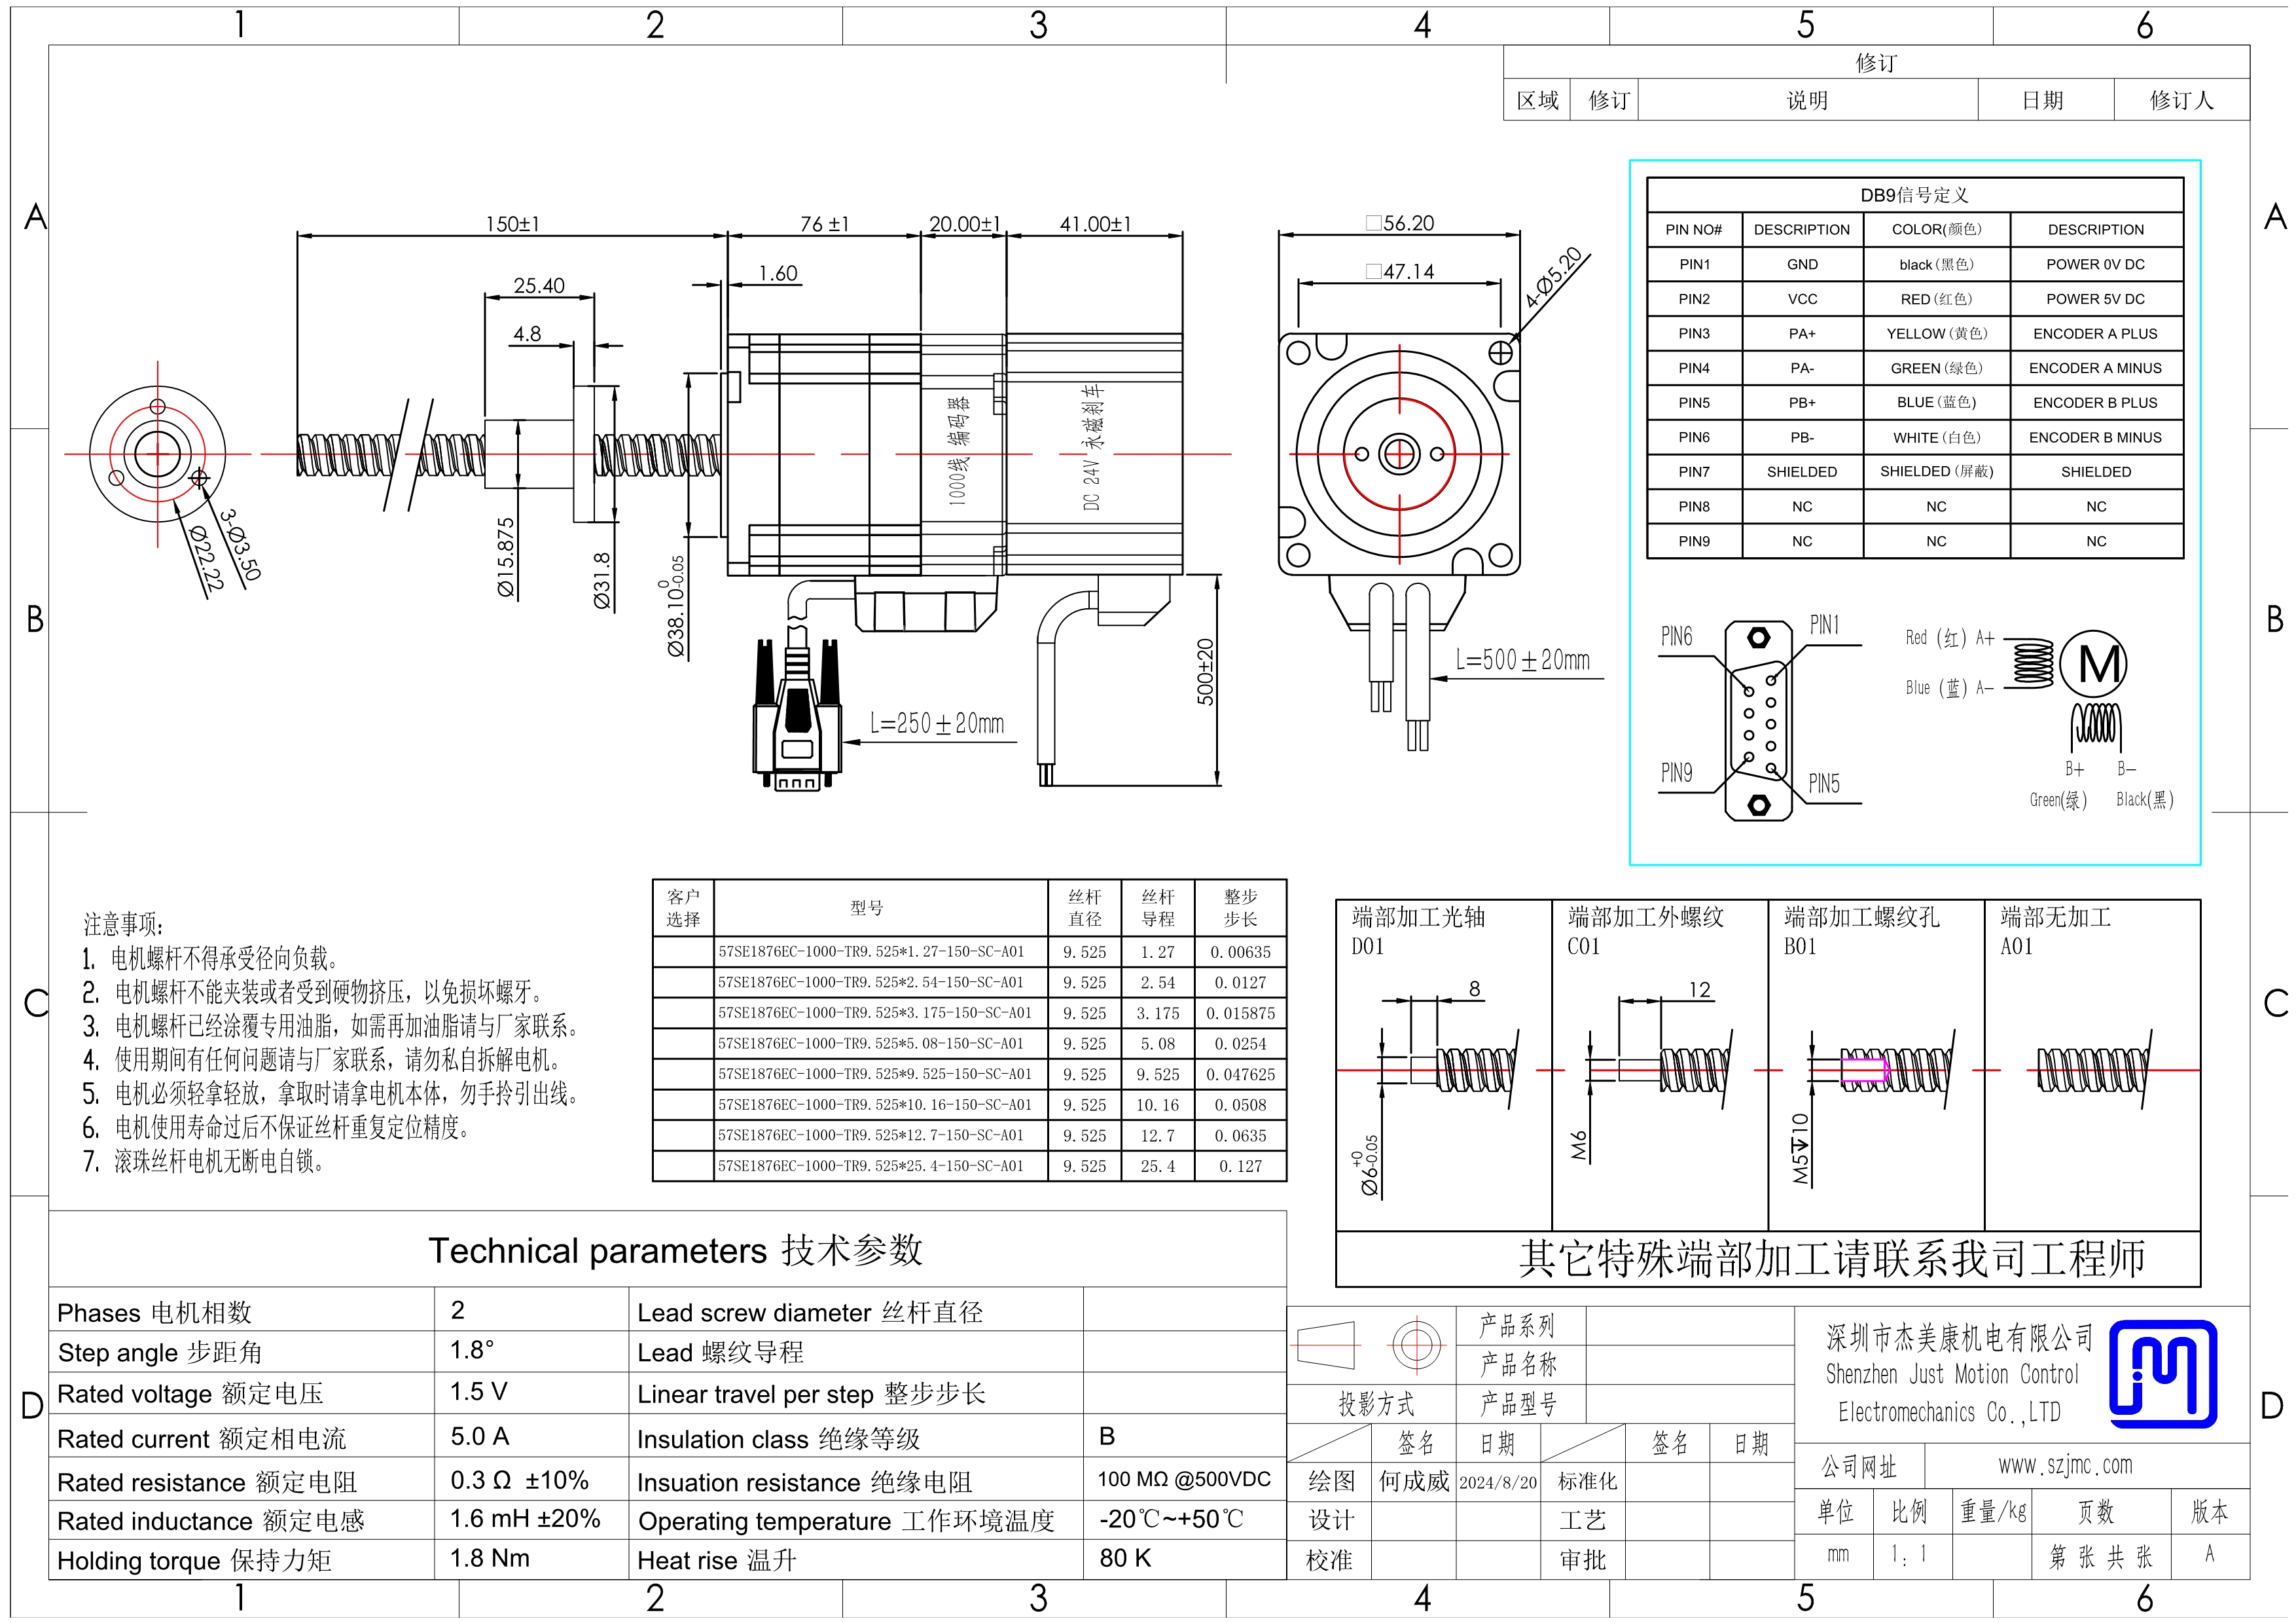
Task: Click the A01 unmachined end drawing
Action: (2093, 1070)
